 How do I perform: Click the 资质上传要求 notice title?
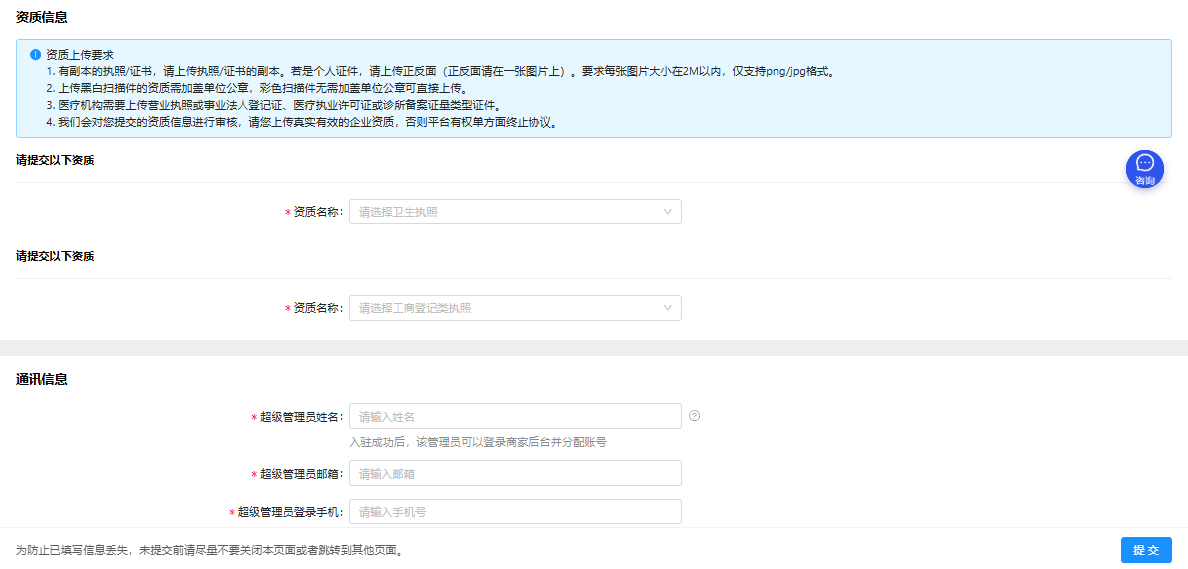point(80,55)
